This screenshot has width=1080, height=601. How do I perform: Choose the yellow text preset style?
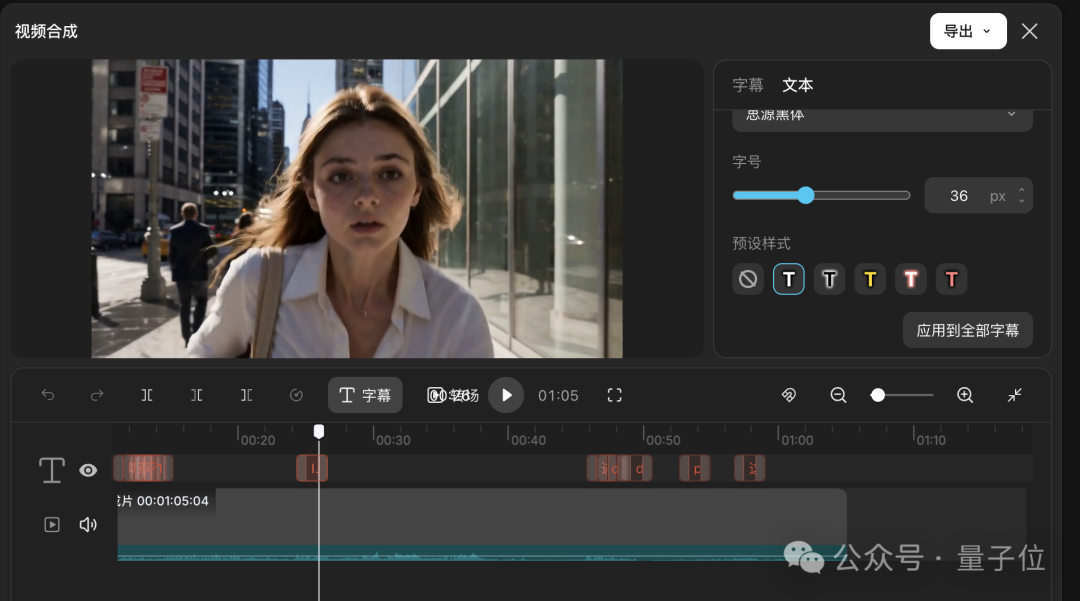coord(870,280)
